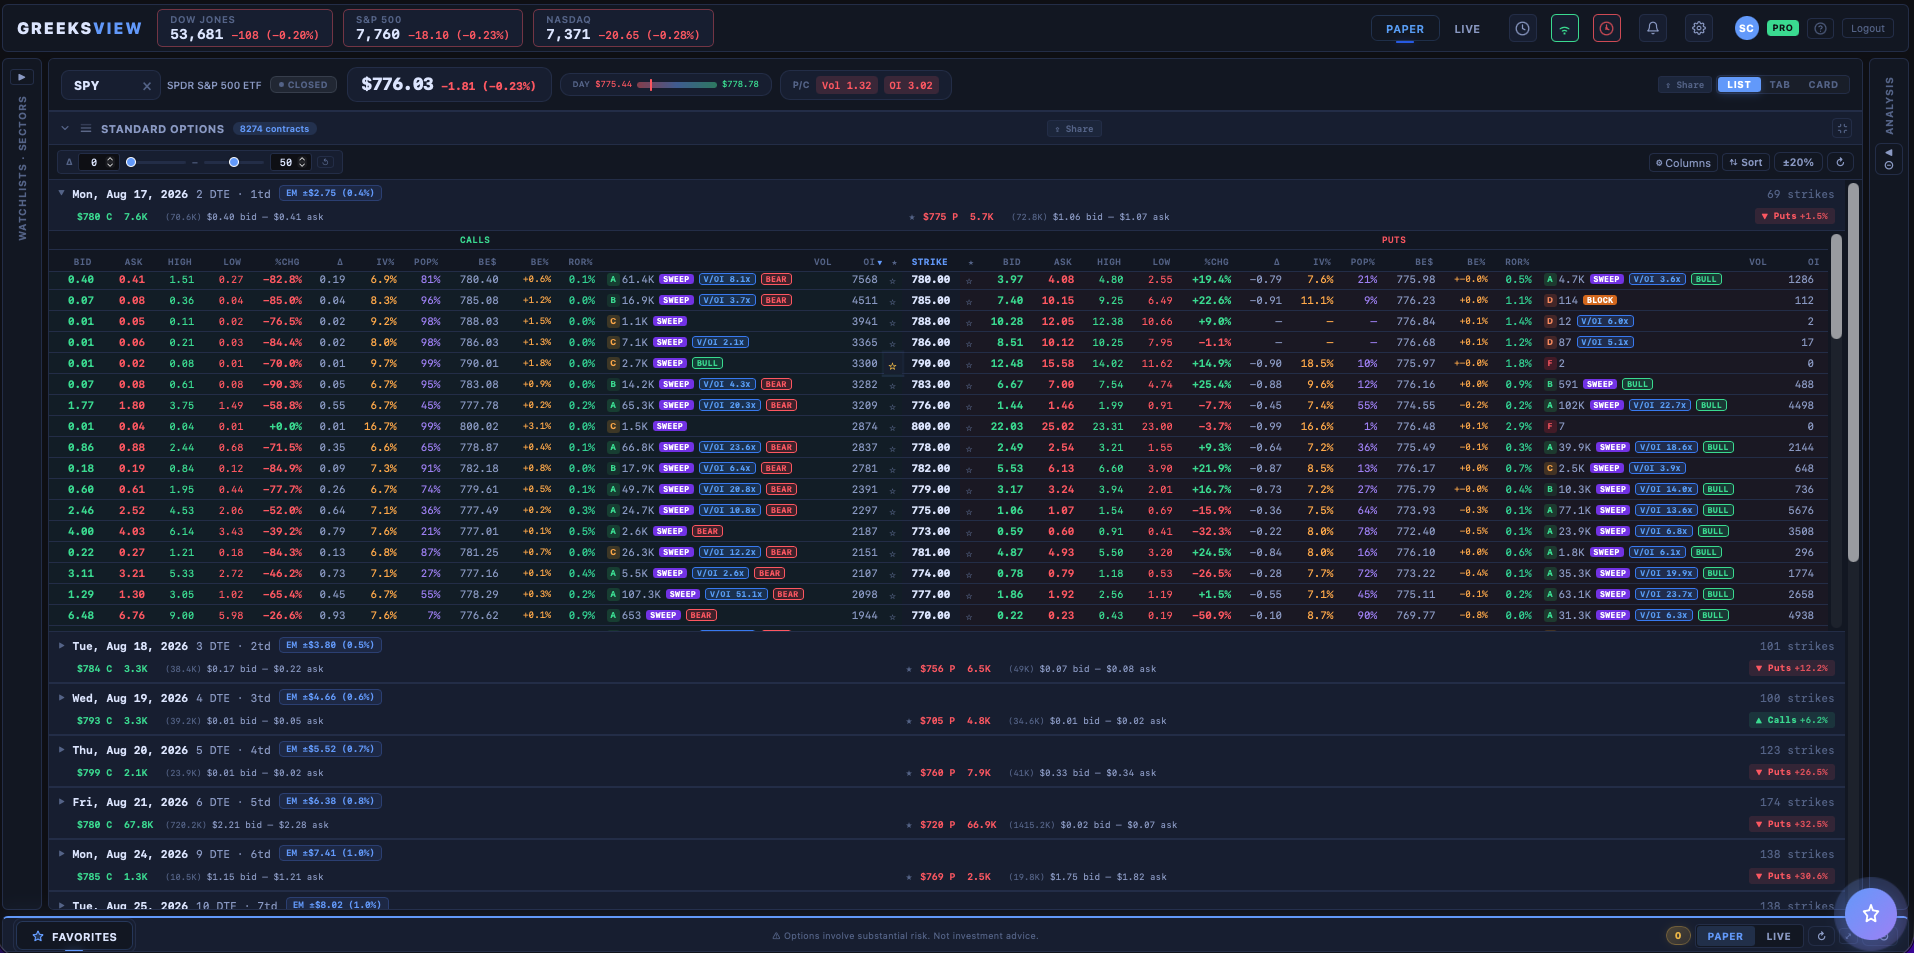Click the option chain vertical scrollbar
Screen dimensions: 1914x953
coord(1835,286)
